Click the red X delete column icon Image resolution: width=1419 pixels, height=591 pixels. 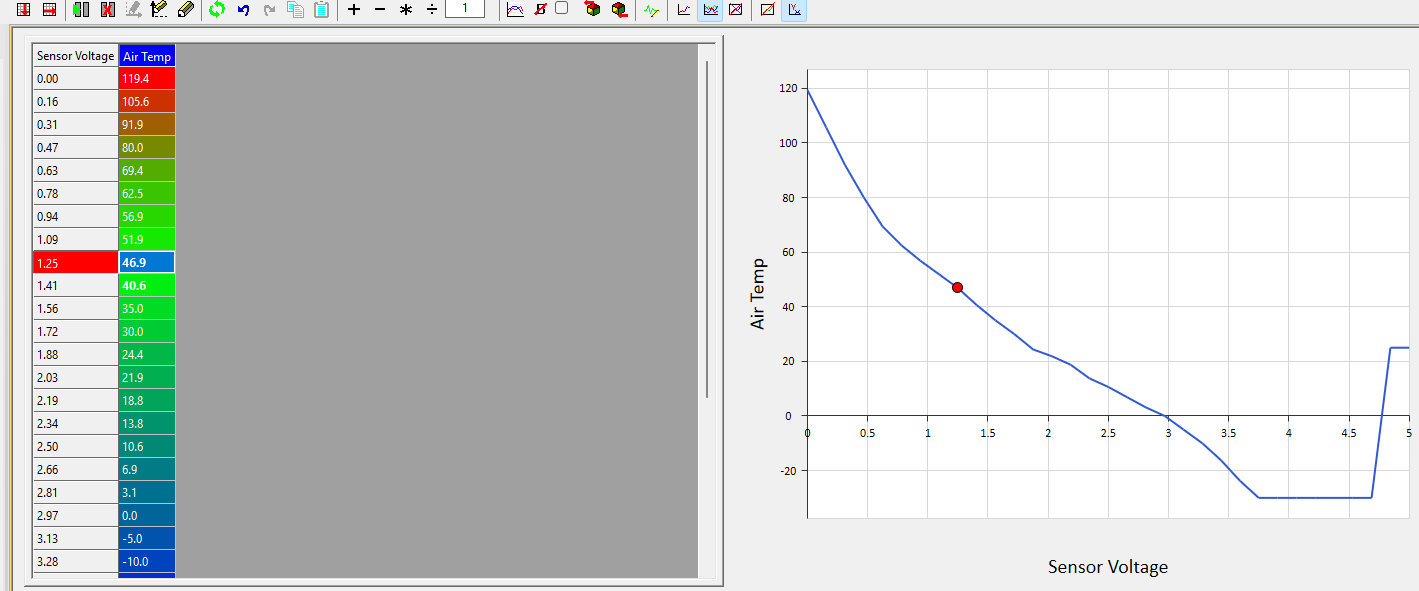[x=107, y=10]
